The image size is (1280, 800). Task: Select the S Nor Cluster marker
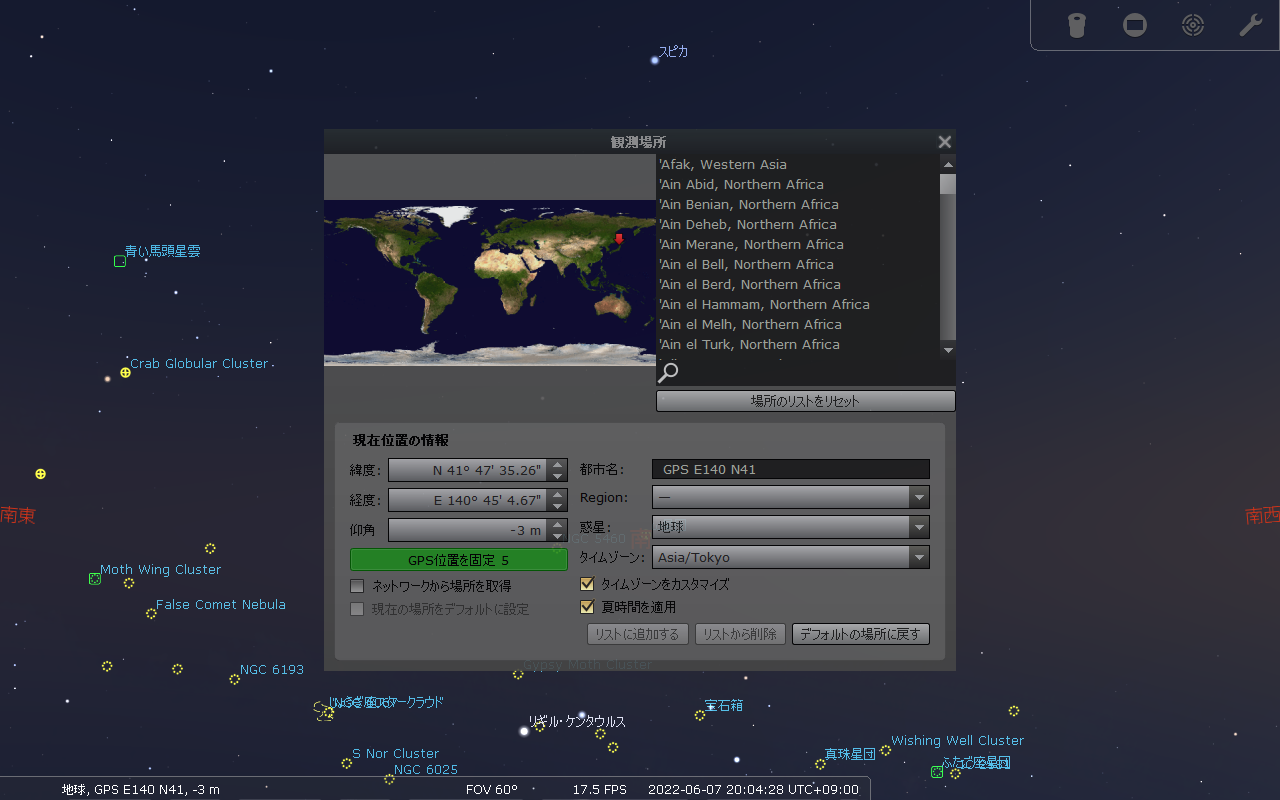(x=346, y=763)
